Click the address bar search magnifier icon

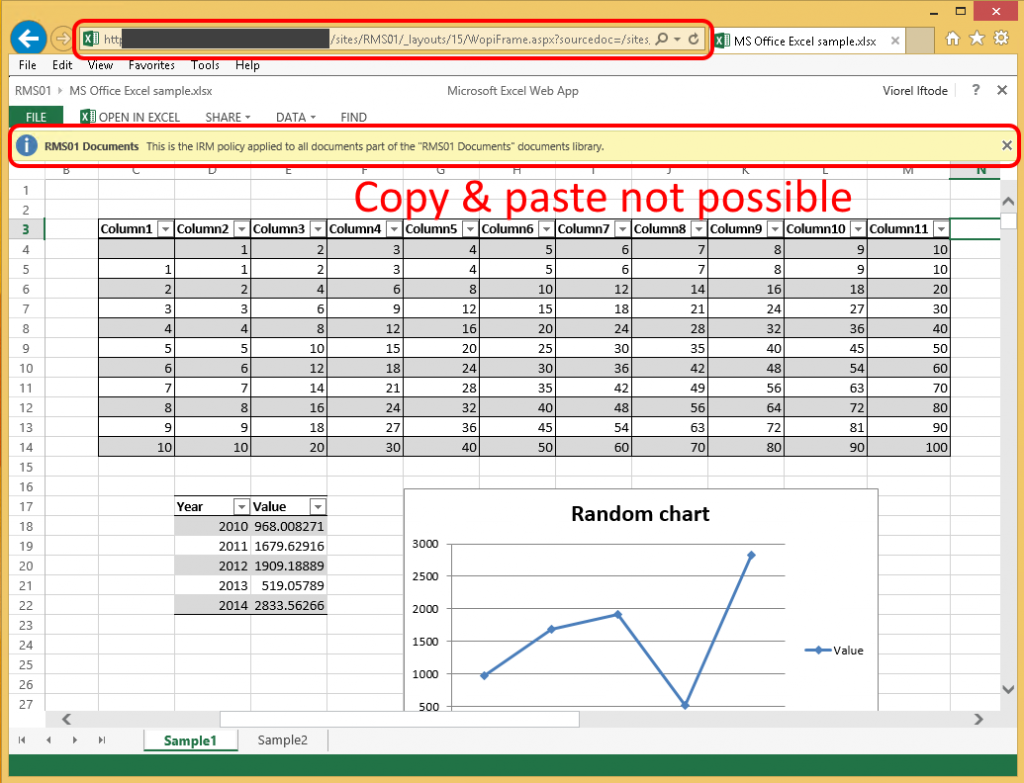pos(662,39)
